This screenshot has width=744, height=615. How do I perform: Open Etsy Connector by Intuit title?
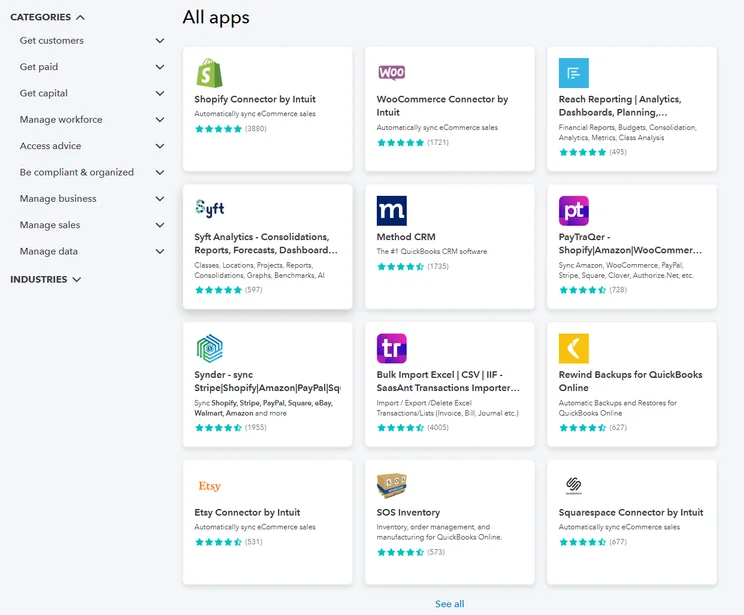(247, 512)
